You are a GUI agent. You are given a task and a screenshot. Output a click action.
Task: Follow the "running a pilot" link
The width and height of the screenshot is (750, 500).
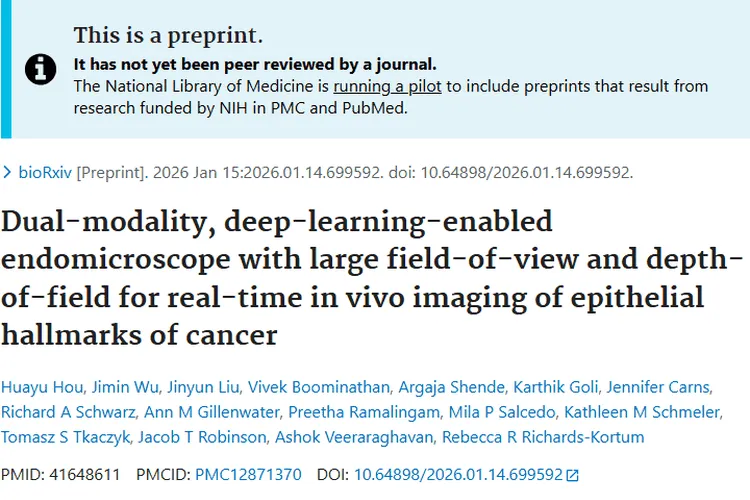click(388, 86)
